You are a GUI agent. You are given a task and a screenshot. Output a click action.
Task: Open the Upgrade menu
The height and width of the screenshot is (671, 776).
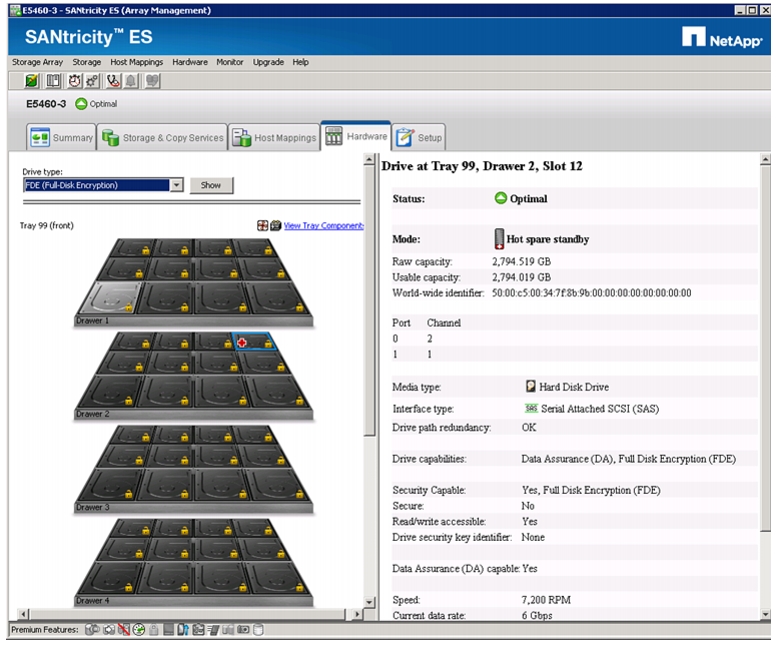(268, 62)
